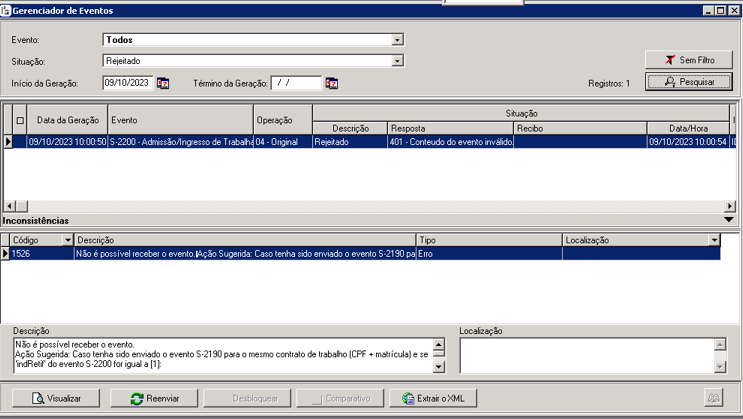
Task: Extract the XML with Extrair o XML
Action: (x=433, y=398)
